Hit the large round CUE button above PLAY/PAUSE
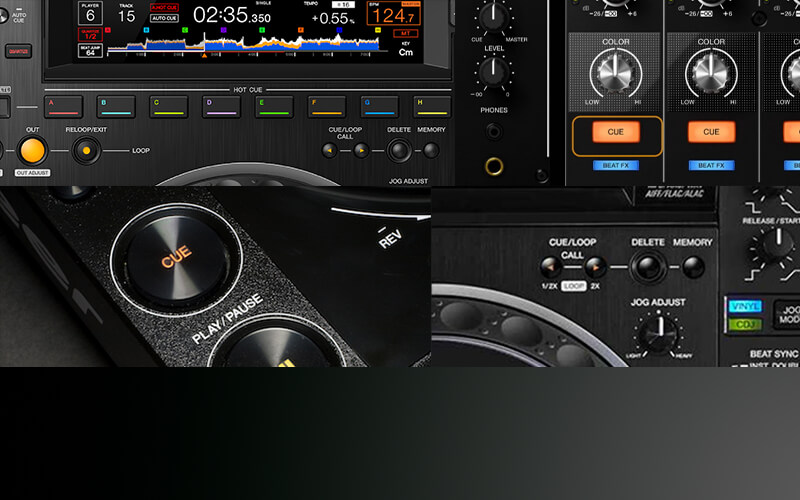 177,258
